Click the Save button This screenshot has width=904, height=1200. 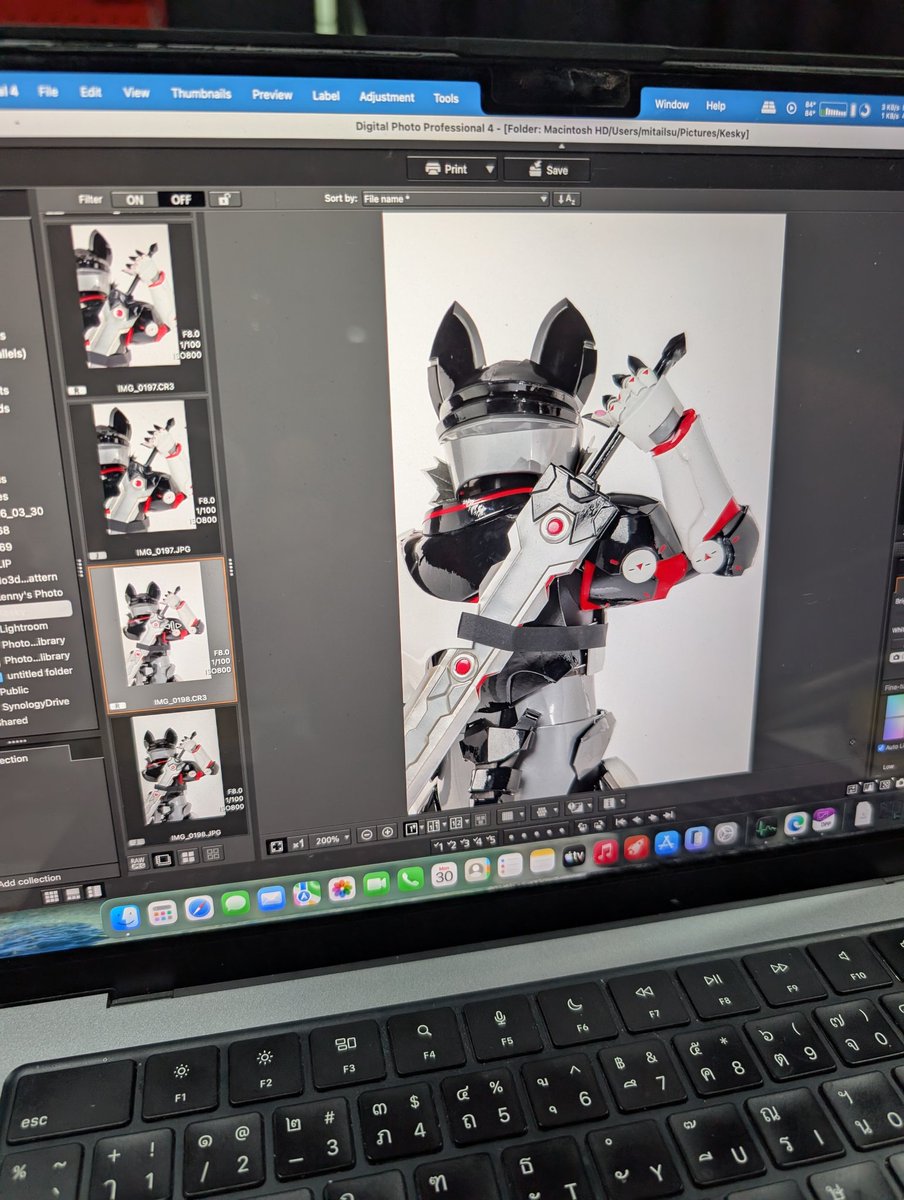(x=547, y=170)
